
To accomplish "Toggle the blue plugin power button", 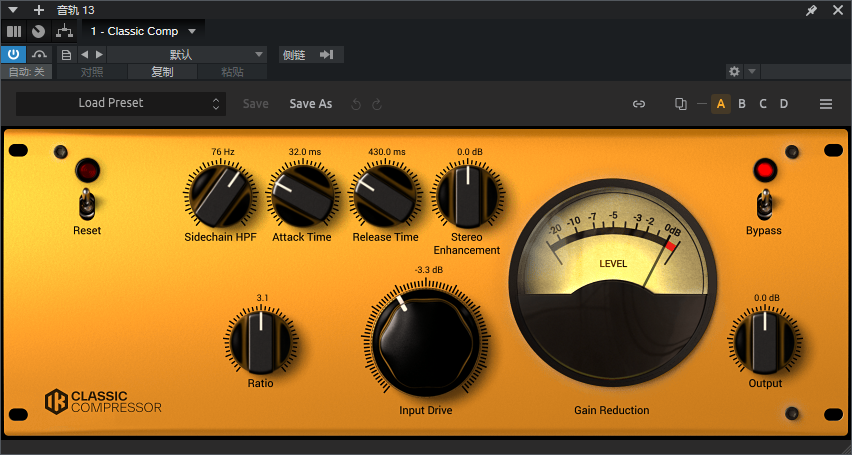I will coord(14,54).
